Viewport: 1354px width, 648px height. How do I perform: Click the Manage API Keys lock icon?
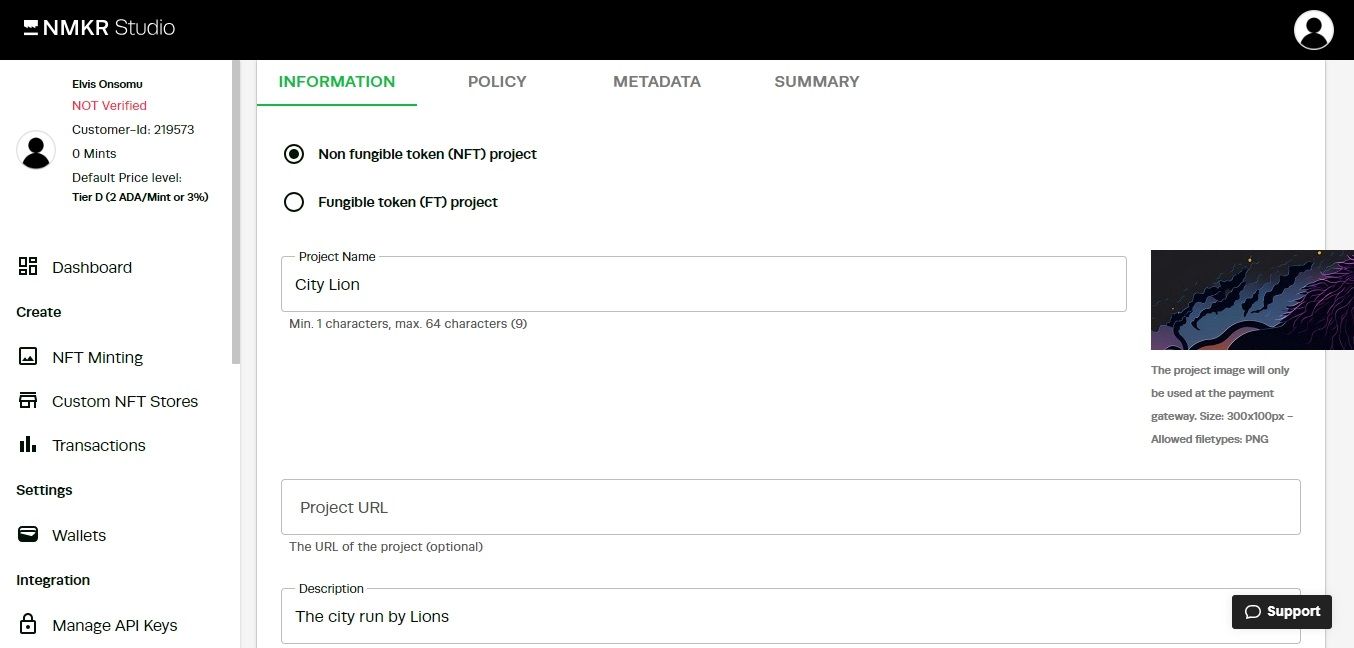(28, 625)
